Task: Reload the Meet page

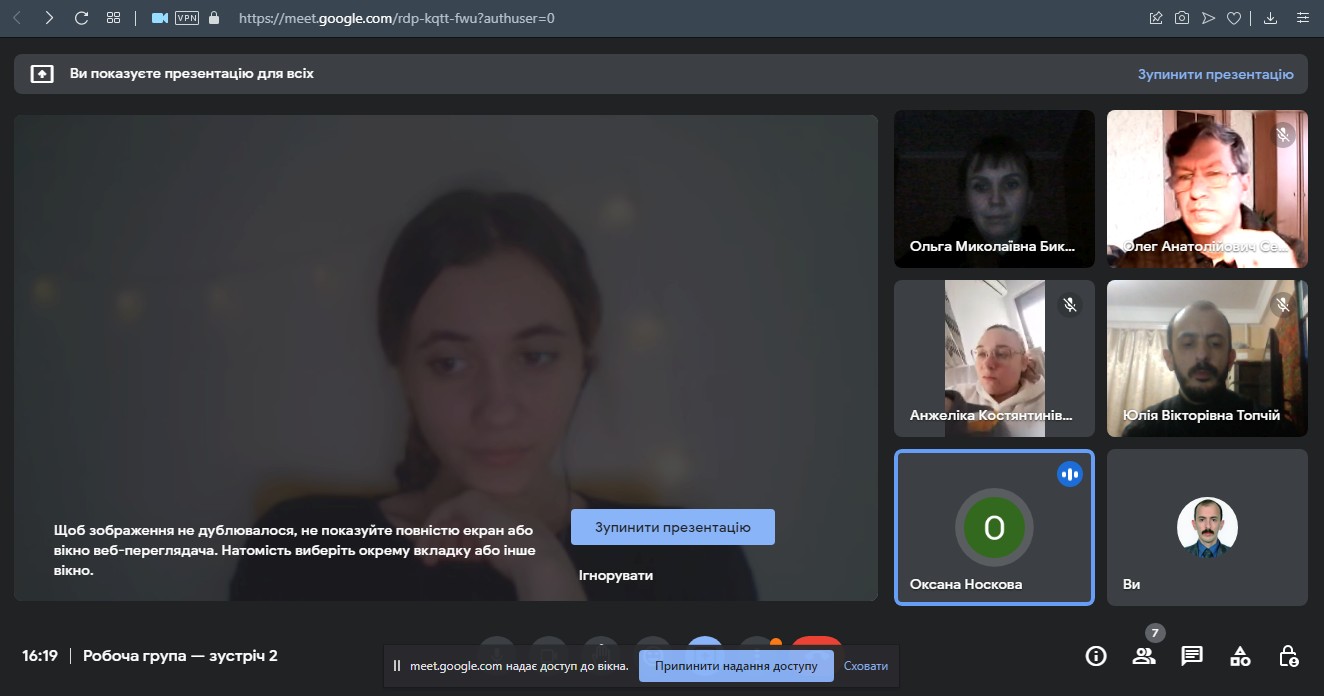Action: tap(81, 18)
